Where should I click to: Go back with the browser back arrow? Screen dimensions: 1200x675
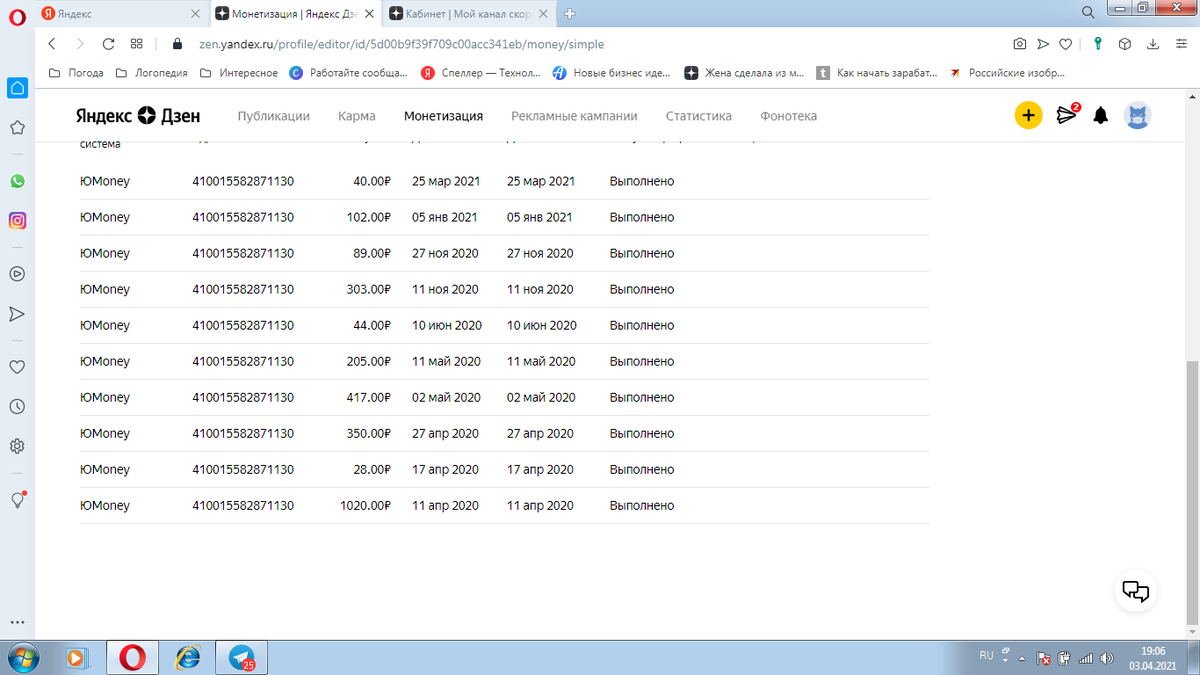[52, 44]
